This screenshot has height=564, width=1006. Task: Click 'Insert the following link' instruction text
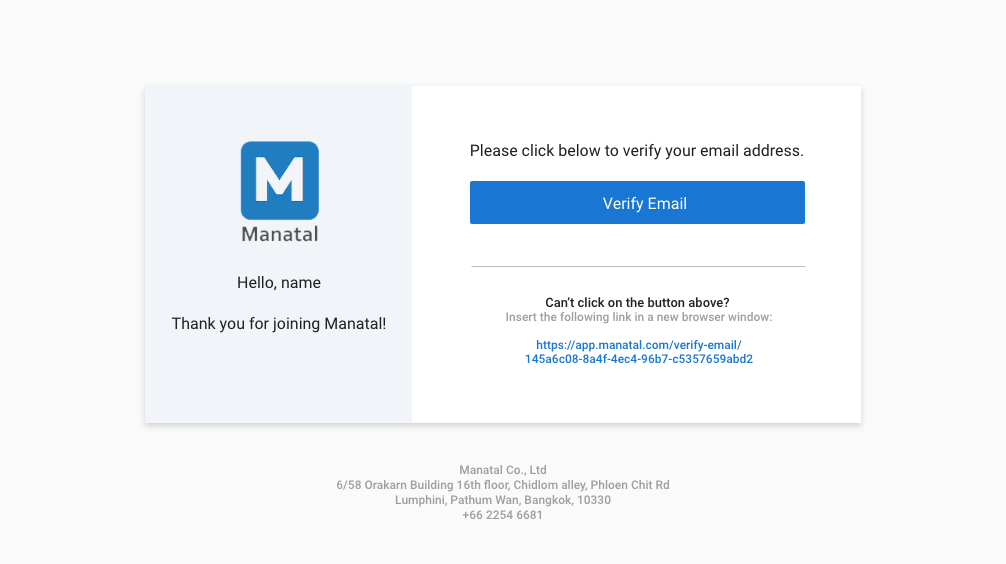click(x=638, y=317)
